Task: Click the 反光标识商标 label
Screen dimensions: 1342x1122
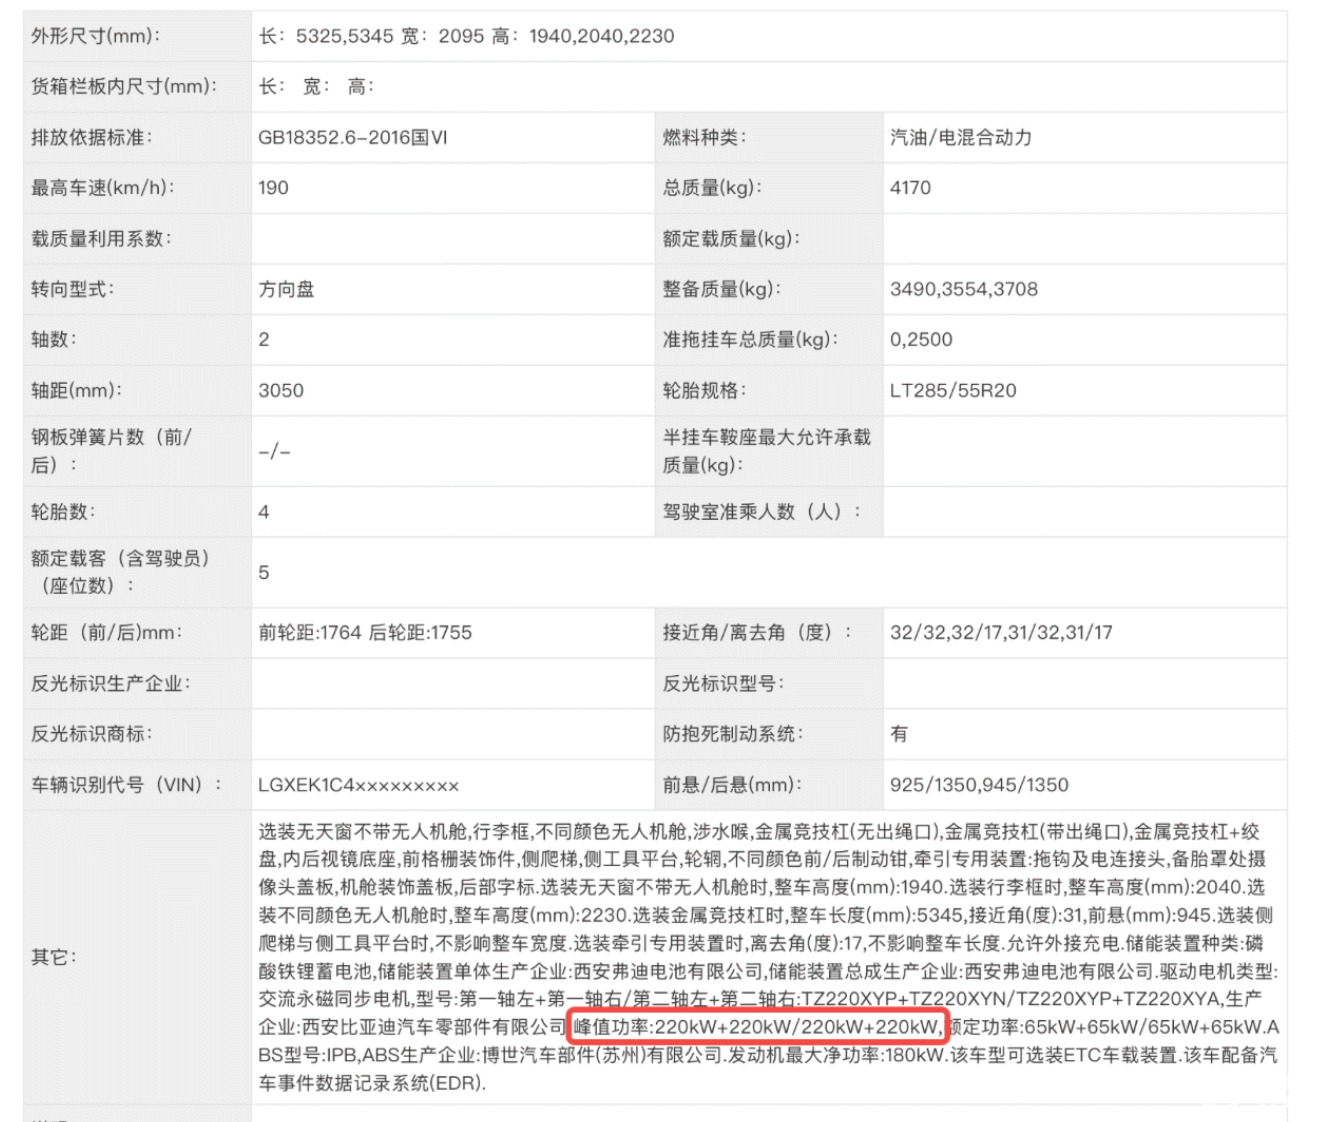Action: pyautogui.click(x=92, y=734)
